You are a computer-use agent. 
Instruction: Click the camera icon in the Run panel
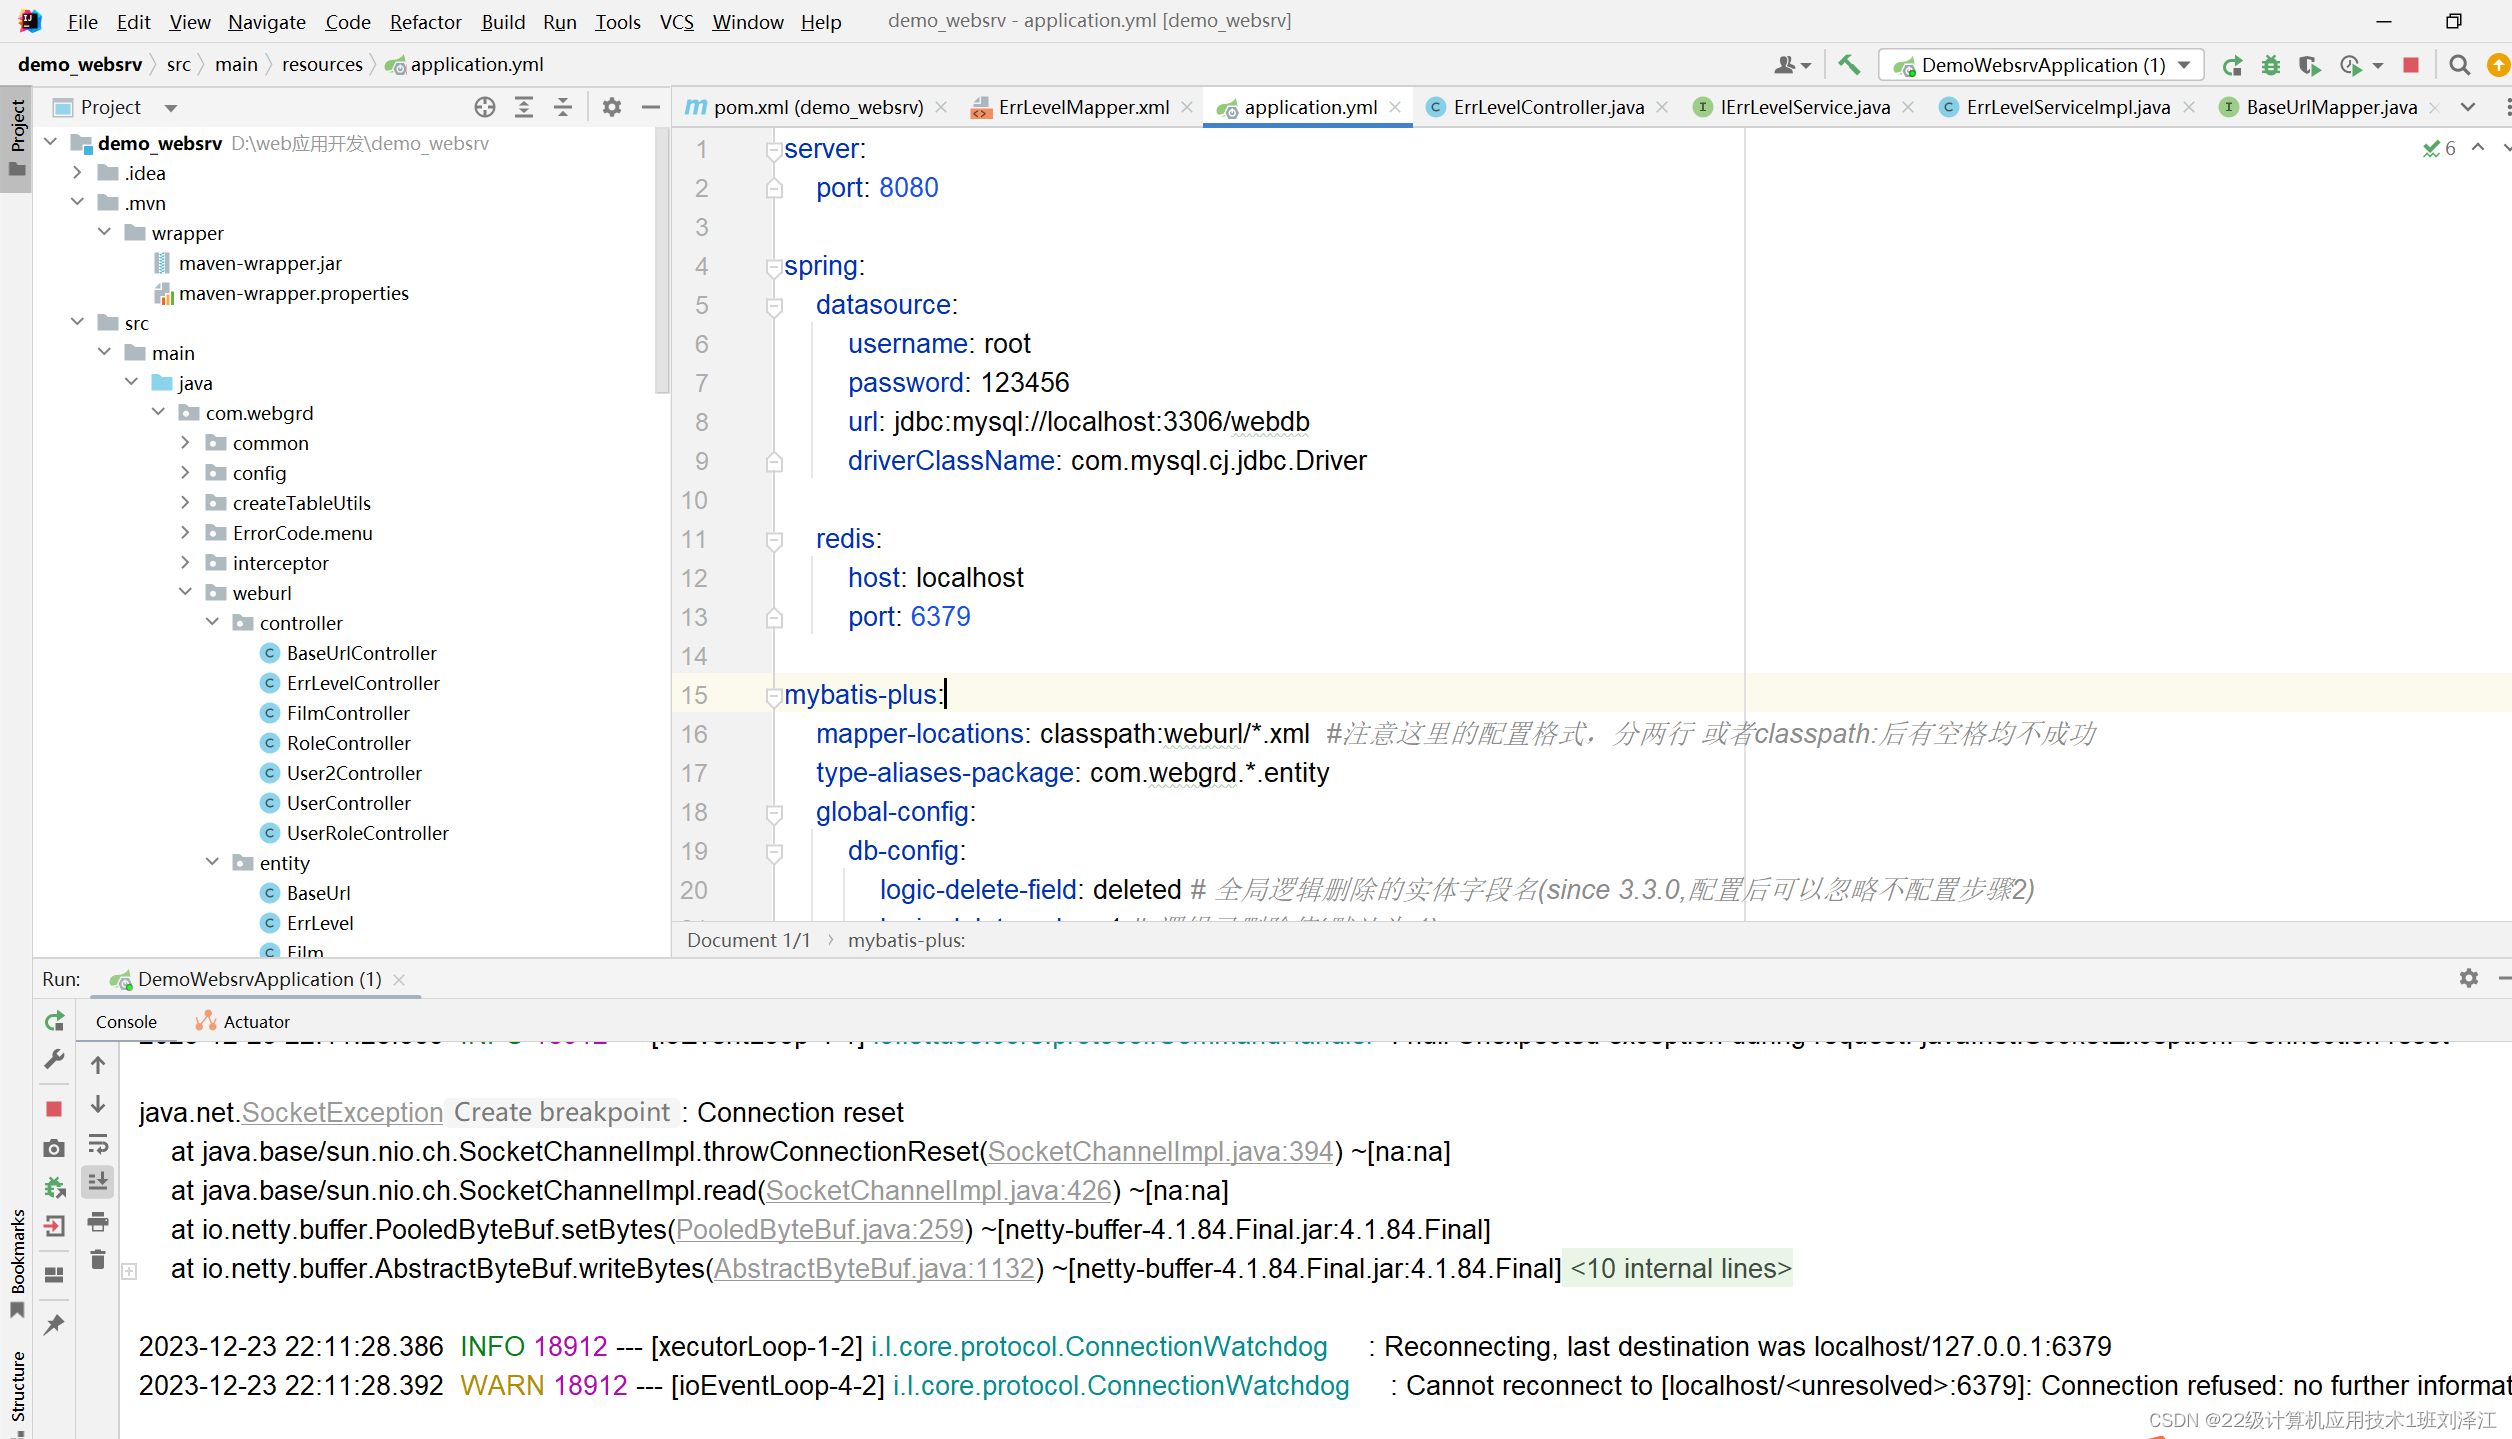click(x=54, y=1148)
